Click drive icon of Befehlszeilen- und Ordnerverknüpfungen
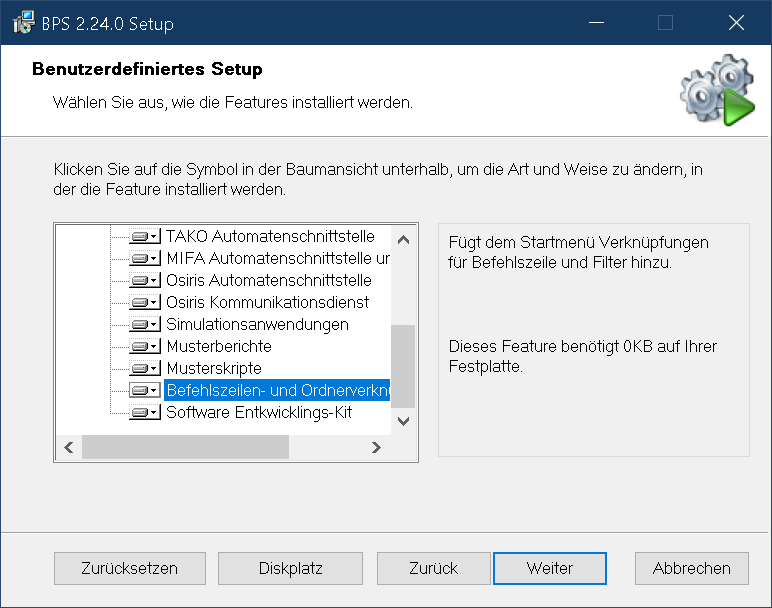This screenshot has height=608, width=772. (x=145, y=391)
